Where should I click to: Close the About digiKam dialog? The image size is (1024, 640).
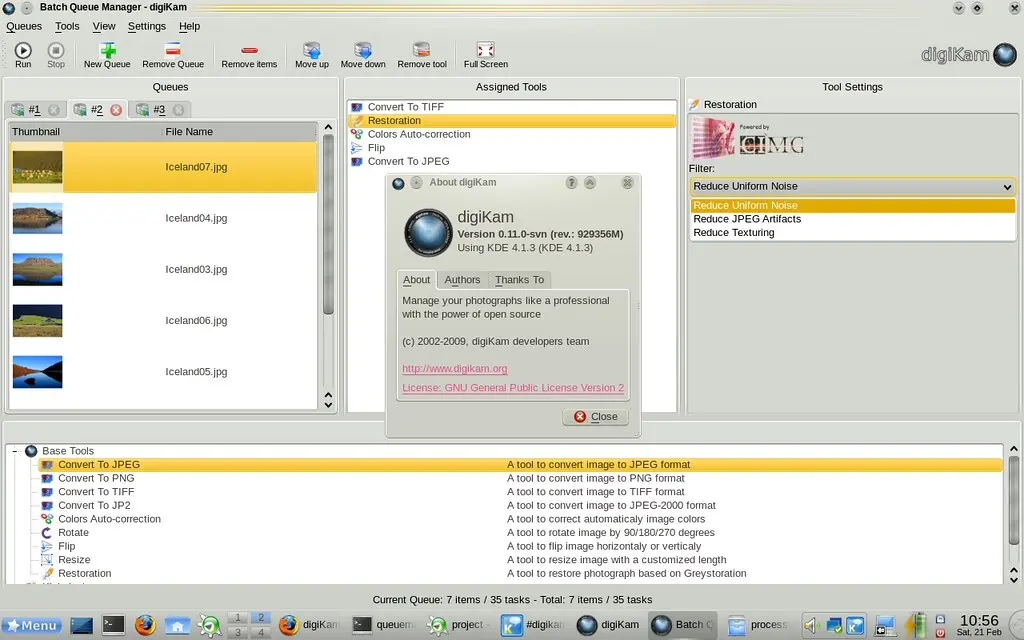[595, 416]
